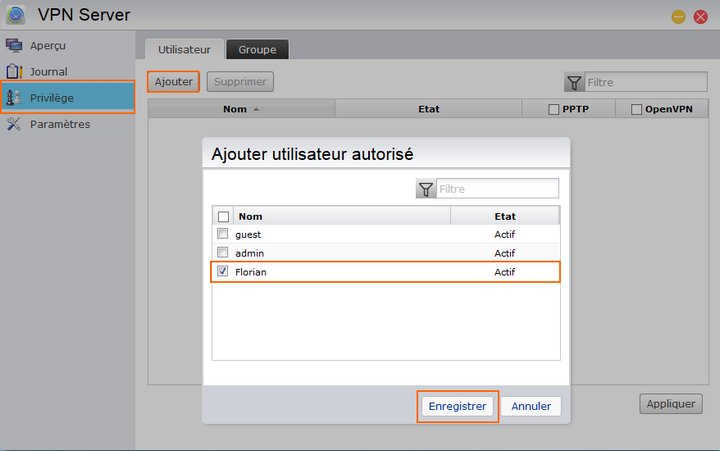
Task: Select the guest user name
Action: [248, 235]
